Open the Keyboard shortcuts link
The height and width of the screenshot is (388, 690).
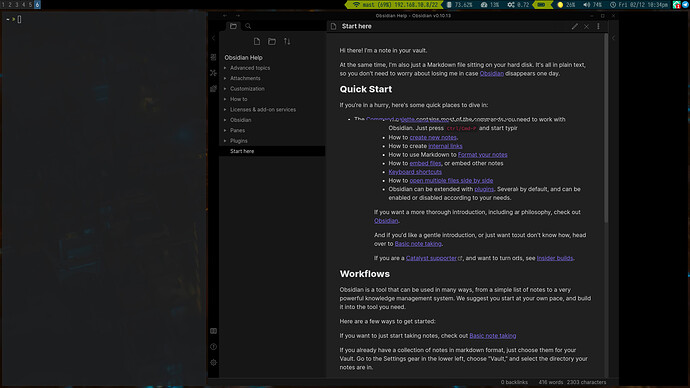(x=415, y=172)
